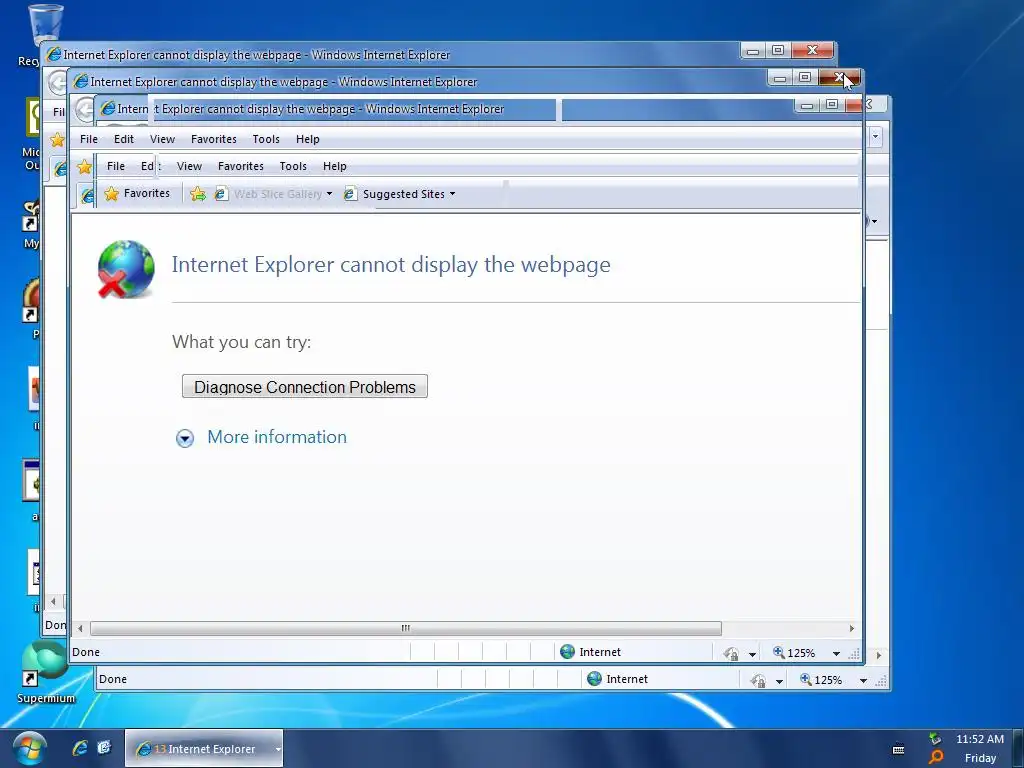Open the Web Slice Gallery dropdown arrow
Screen dimensions: 1024x768
(329, 194)
